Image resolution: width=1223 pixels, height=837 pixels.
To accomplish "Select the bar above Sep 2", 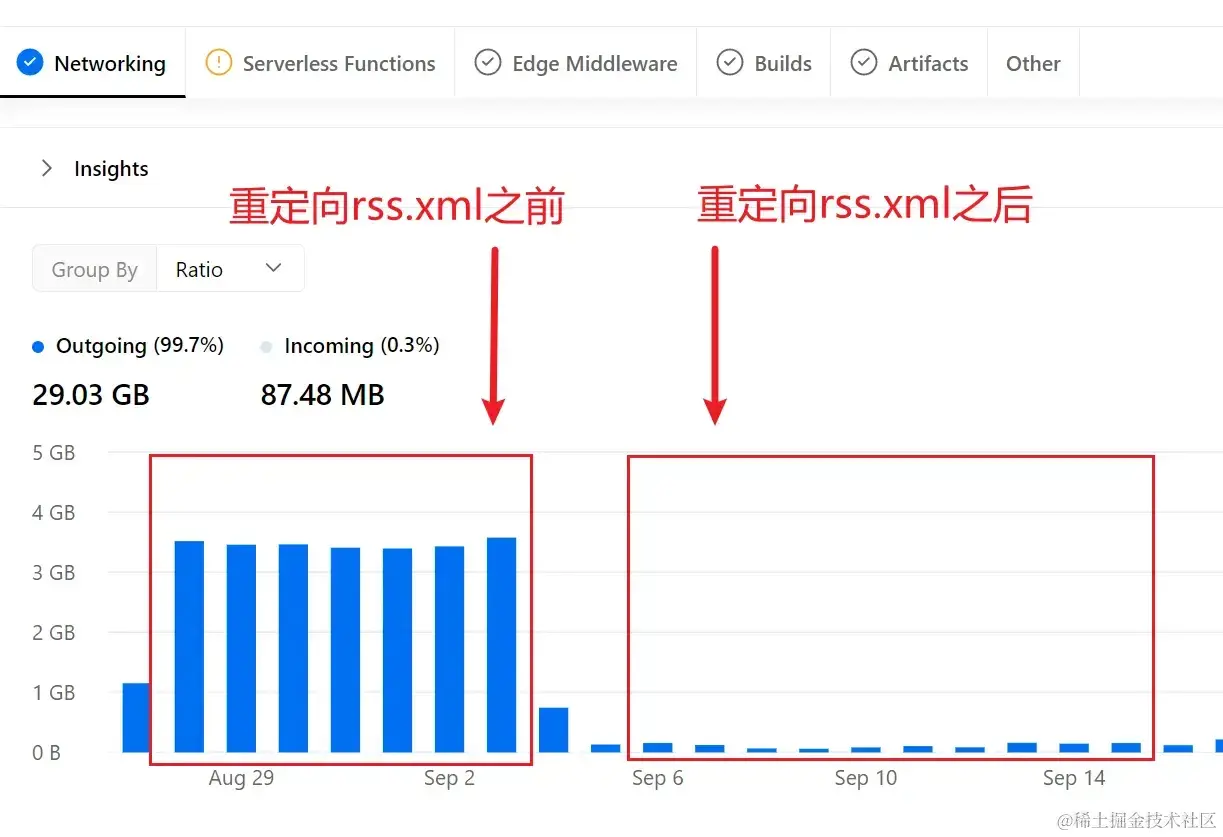I will point(449,649).
